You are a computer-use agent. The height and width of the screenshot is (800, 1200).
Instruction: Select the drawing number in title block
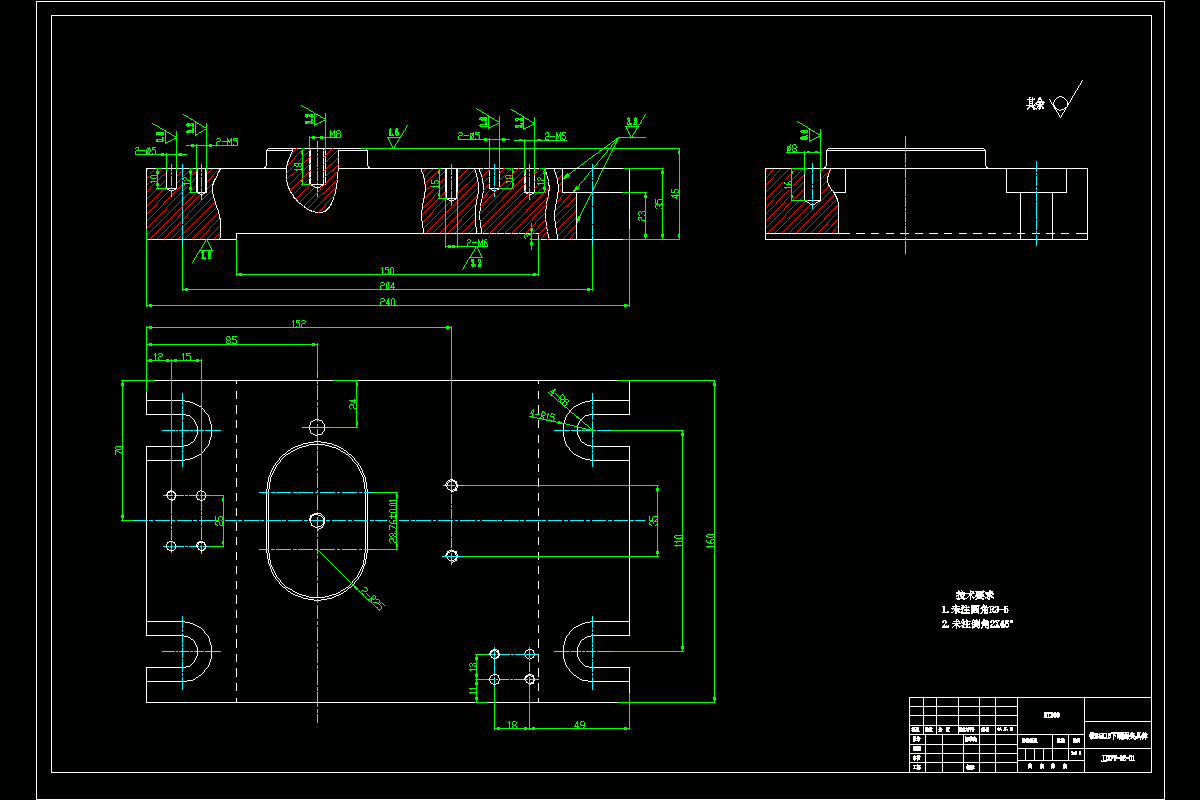coord(1118,758)
